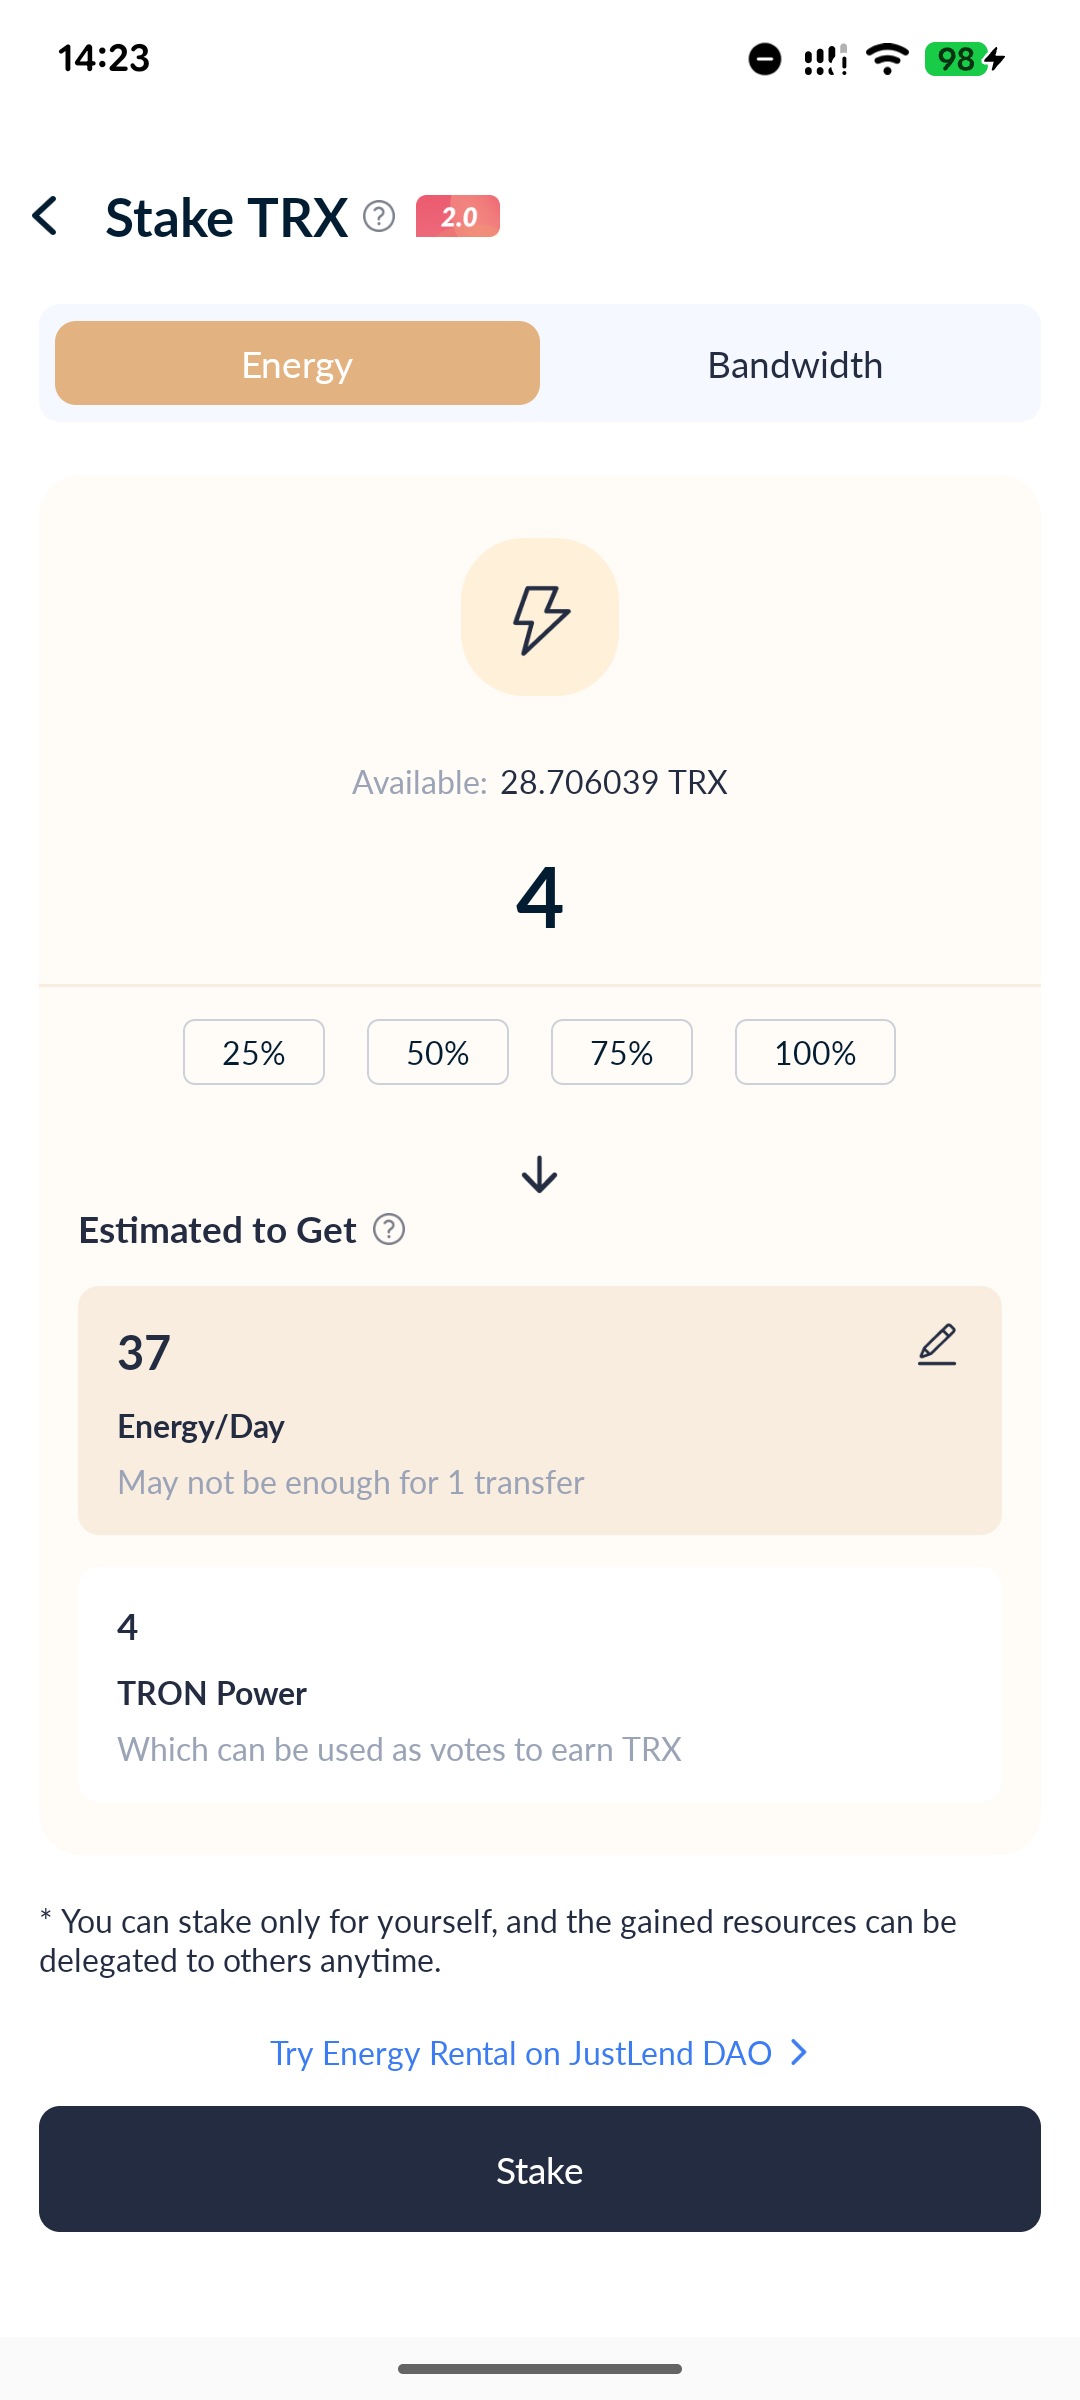The image size is (1080, 2400).
Task: Tap the Wi-Fi status icon
Action: coord(887,59)
